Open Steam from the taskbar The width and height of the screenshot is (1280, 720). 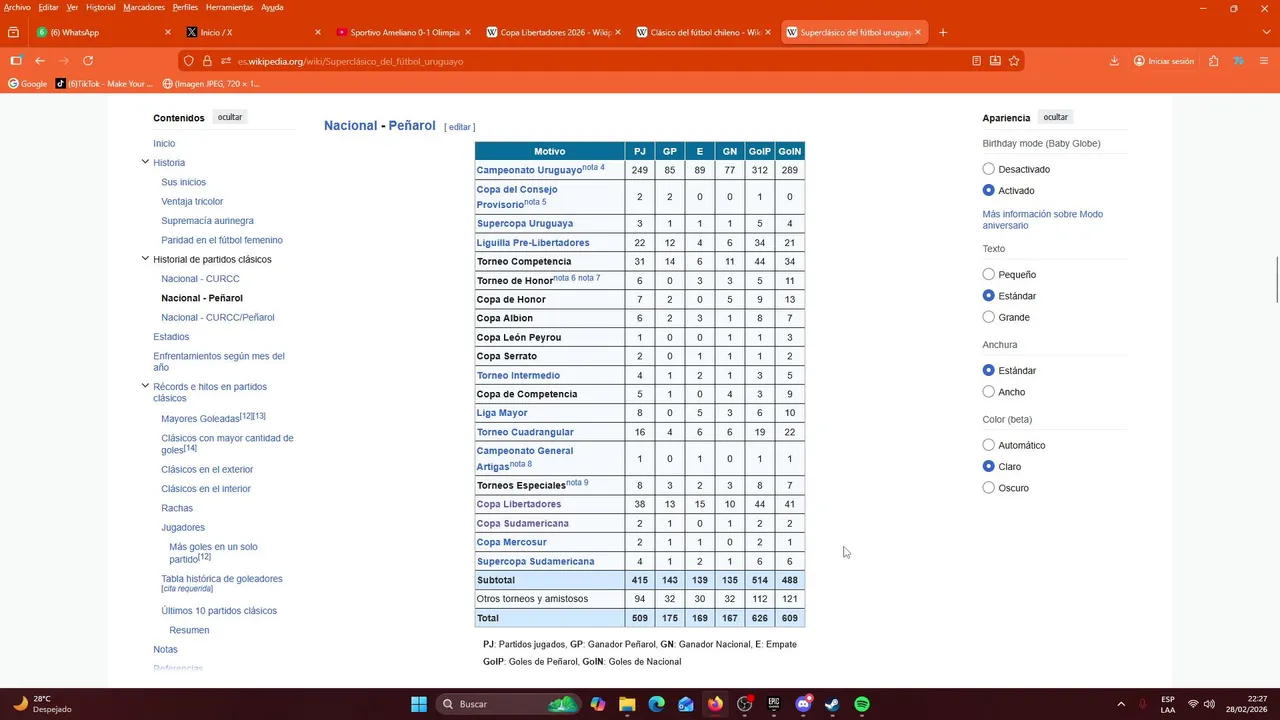(832, 704)
